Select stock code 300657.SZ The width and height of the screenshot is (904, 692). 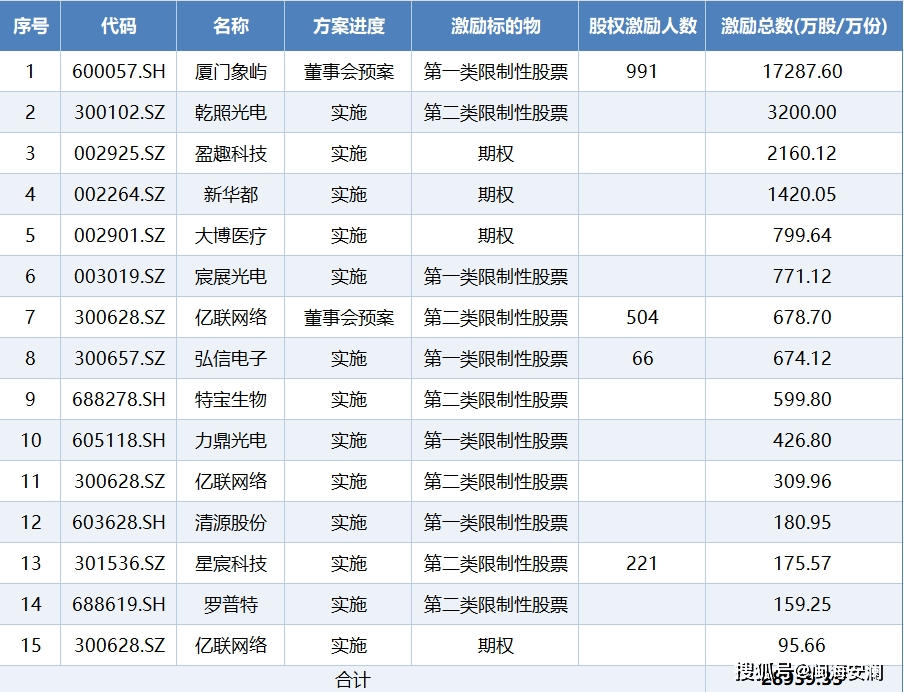pos(119,358)
